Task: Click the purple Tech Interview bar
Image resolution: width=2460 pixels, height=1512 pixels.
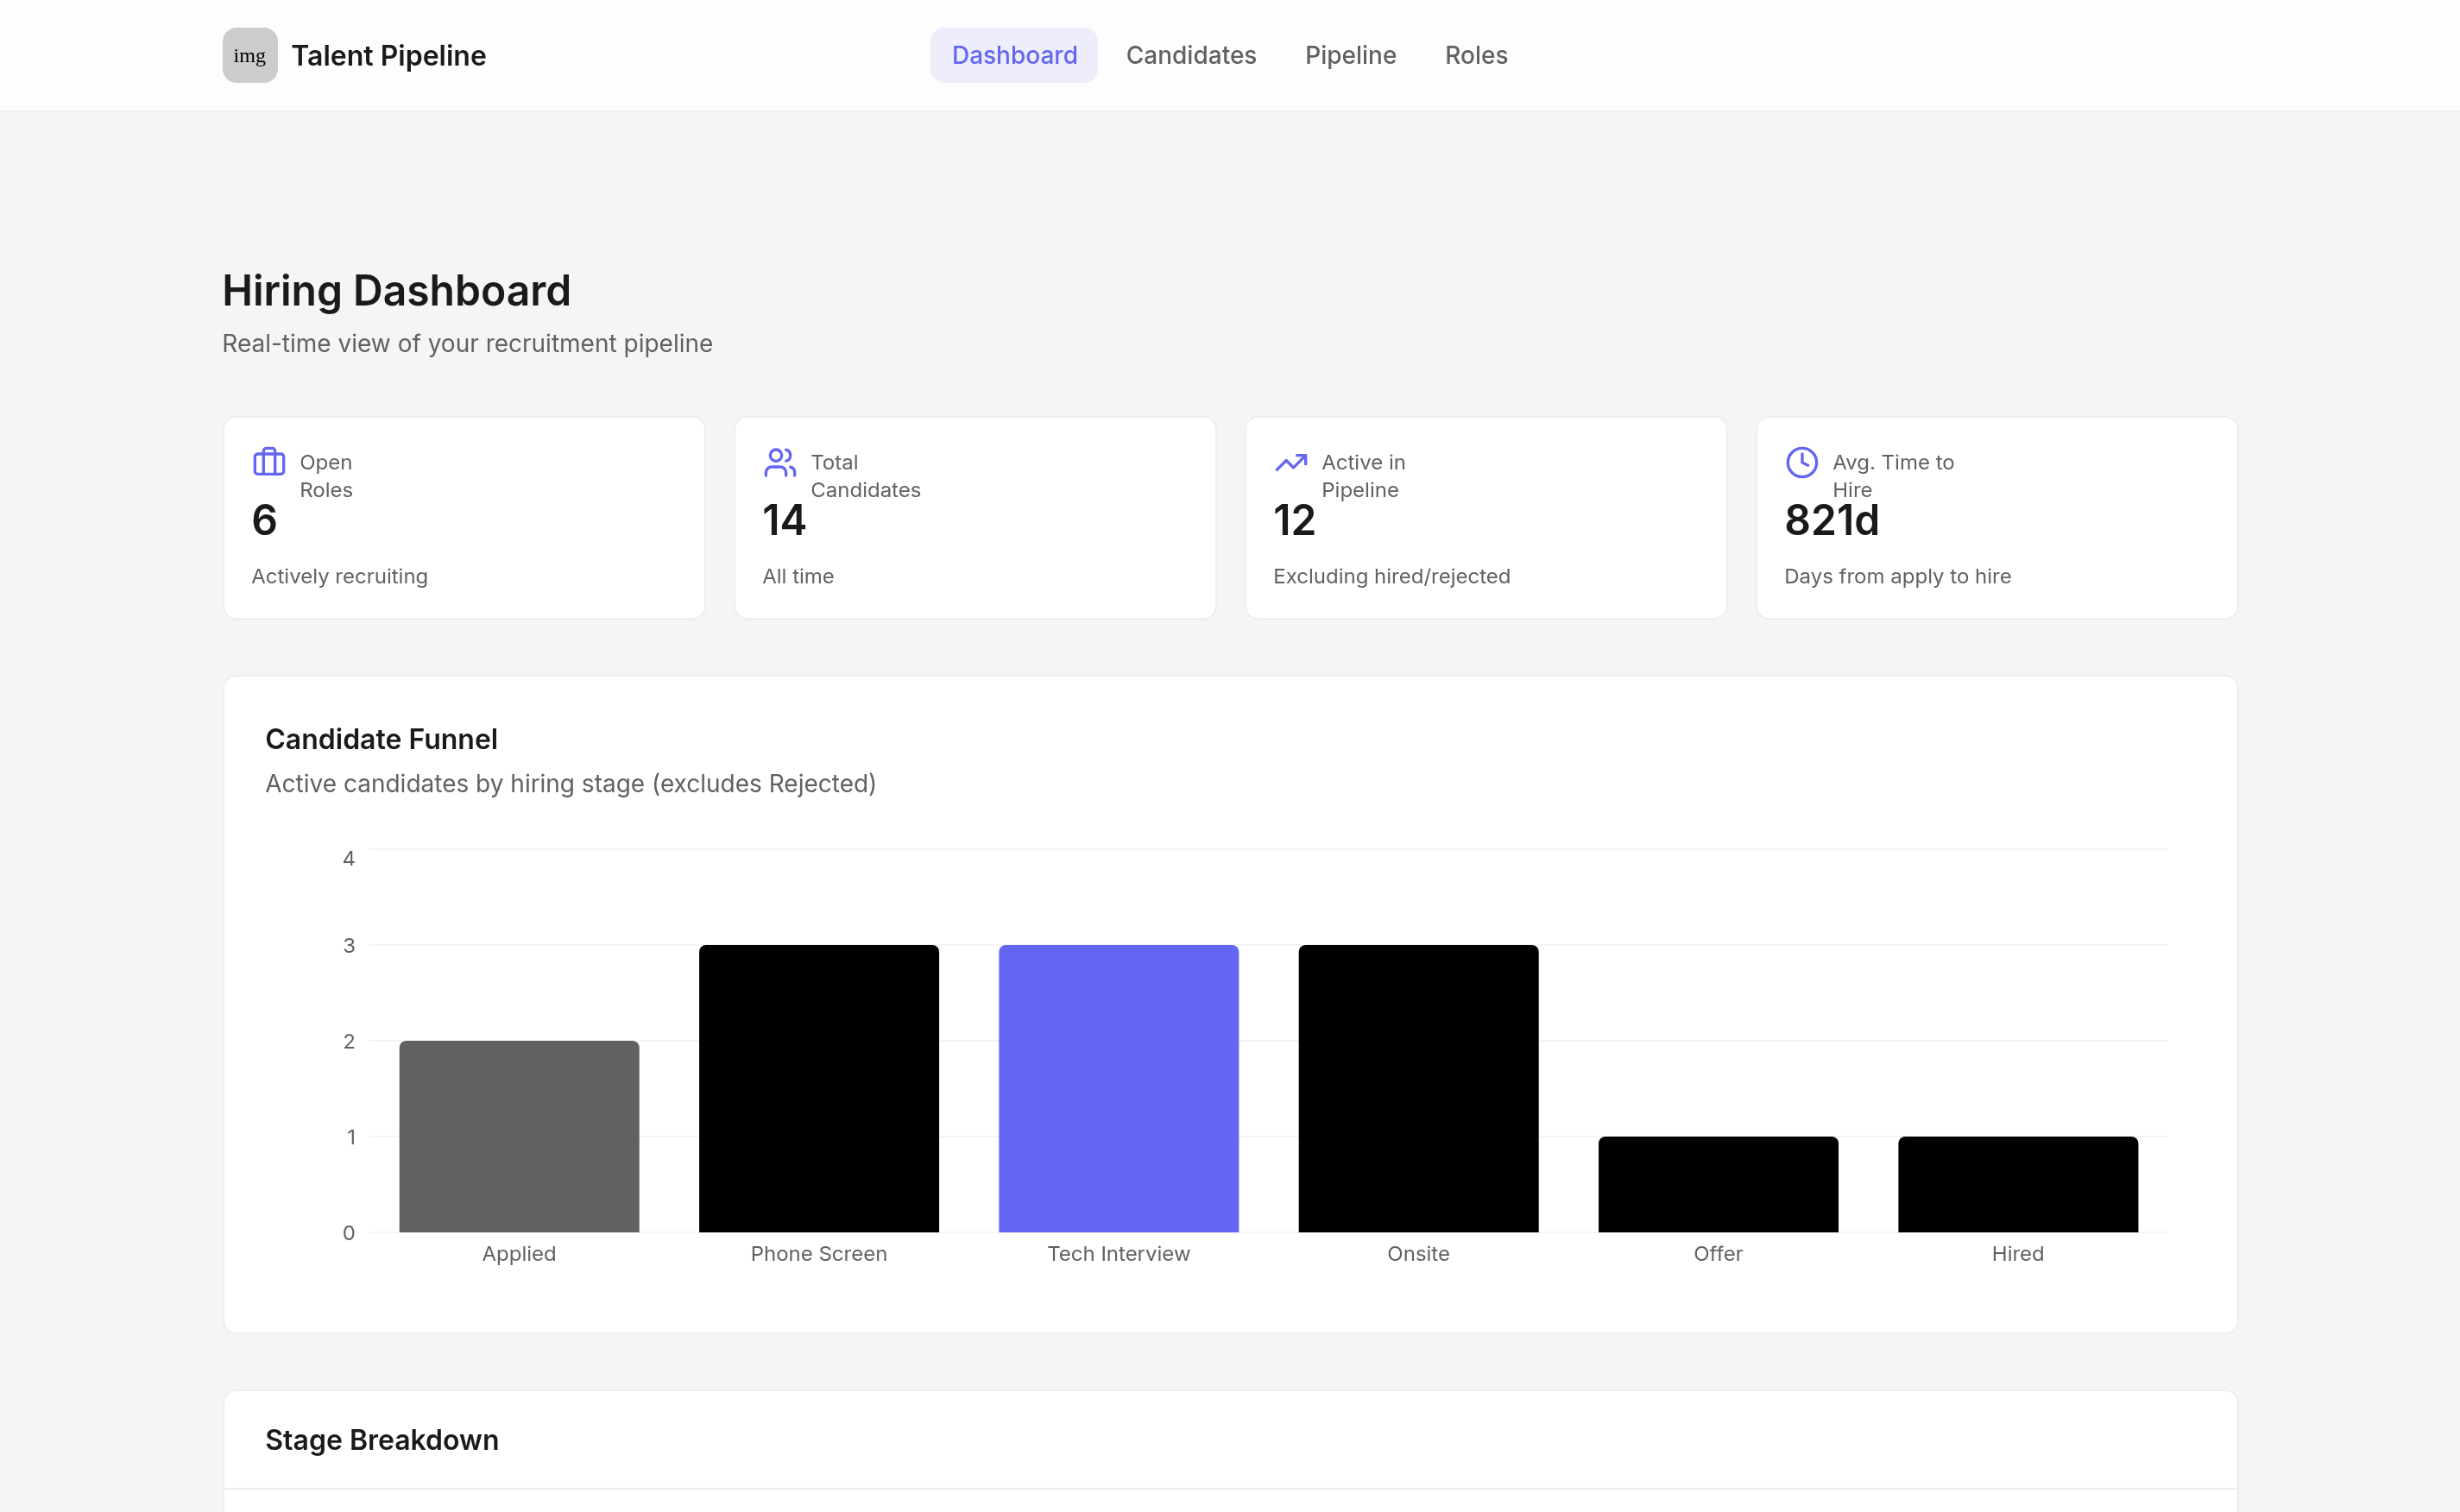Action: click(x=1119, y=1088)
